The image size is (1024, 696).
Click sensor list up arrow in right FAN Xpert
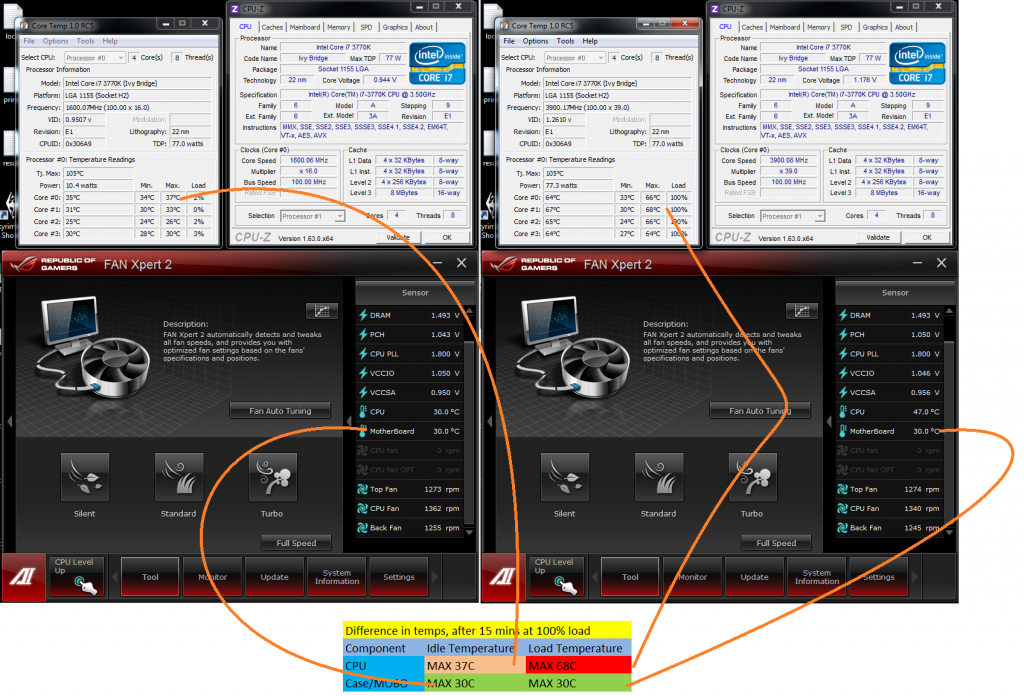[x=950, y=311]
